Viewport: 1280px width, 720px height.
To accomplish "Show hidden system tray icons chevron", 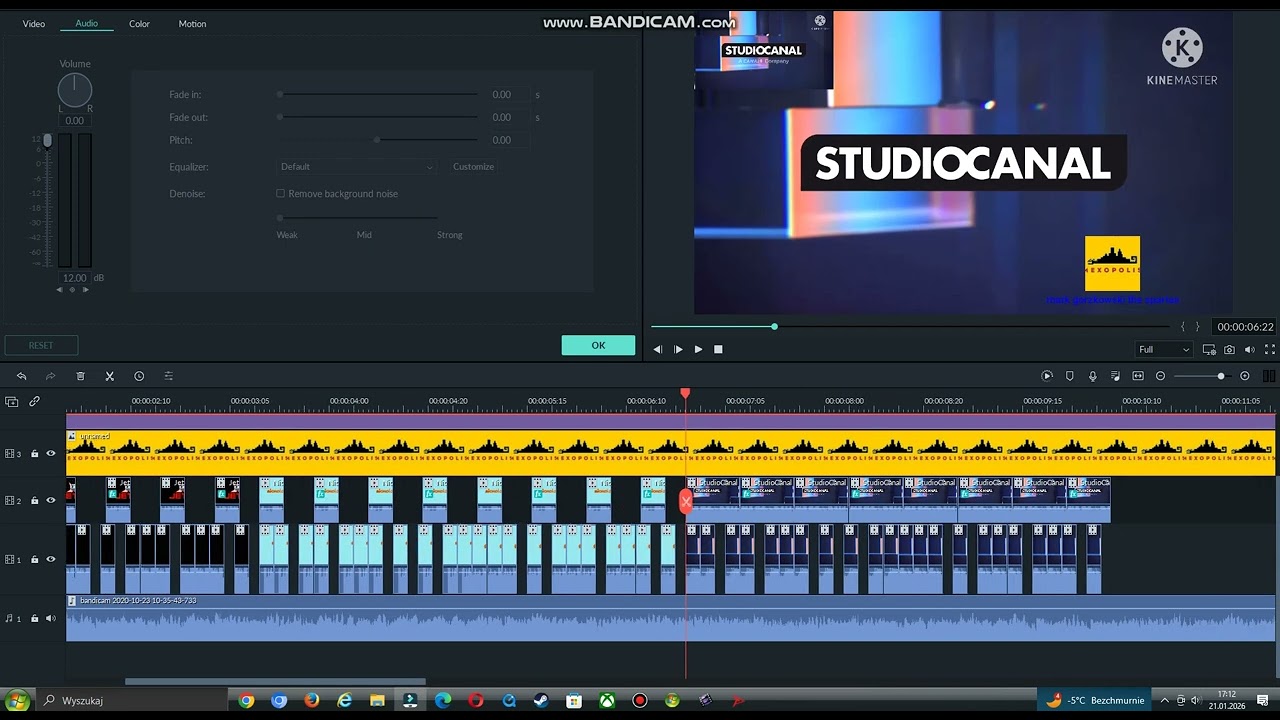I will pos(1164,700).
